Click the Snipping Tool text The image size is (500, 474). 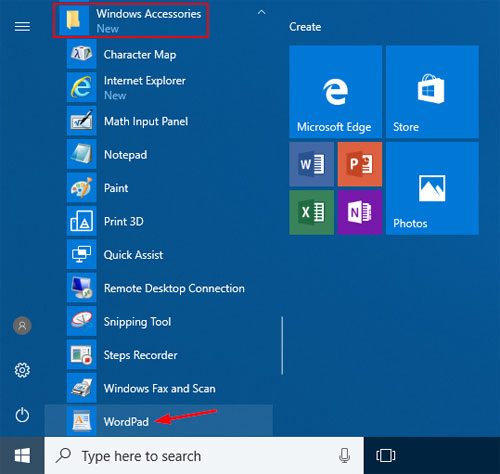tap(137, 322)
